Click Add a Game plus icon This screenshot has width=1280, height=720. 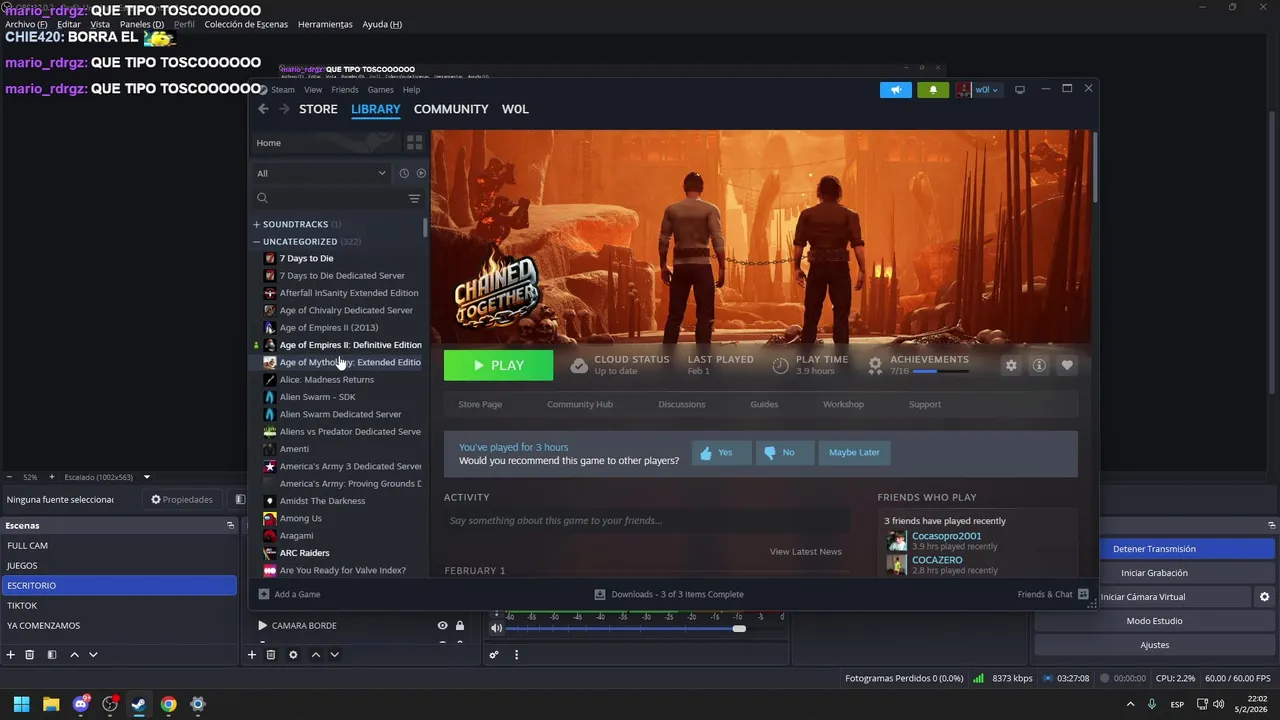point(264,594)
